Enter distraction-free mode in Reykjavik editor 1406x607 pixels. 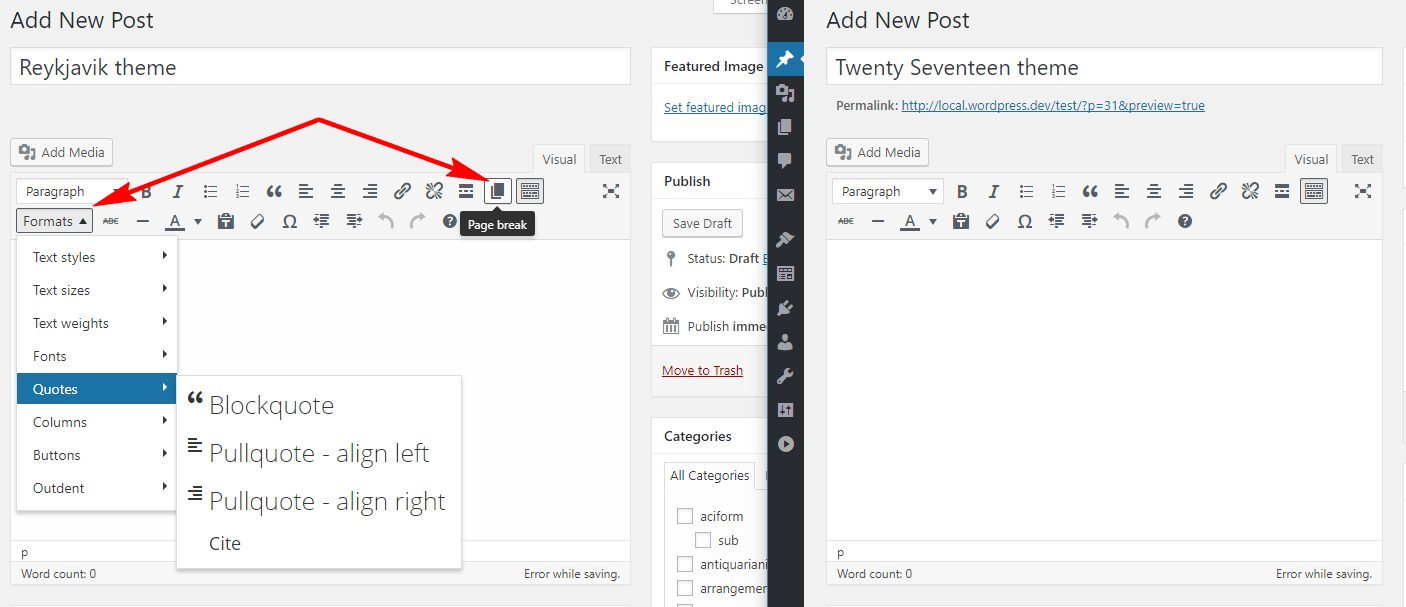pyautogui.click(x=611, y=191)
